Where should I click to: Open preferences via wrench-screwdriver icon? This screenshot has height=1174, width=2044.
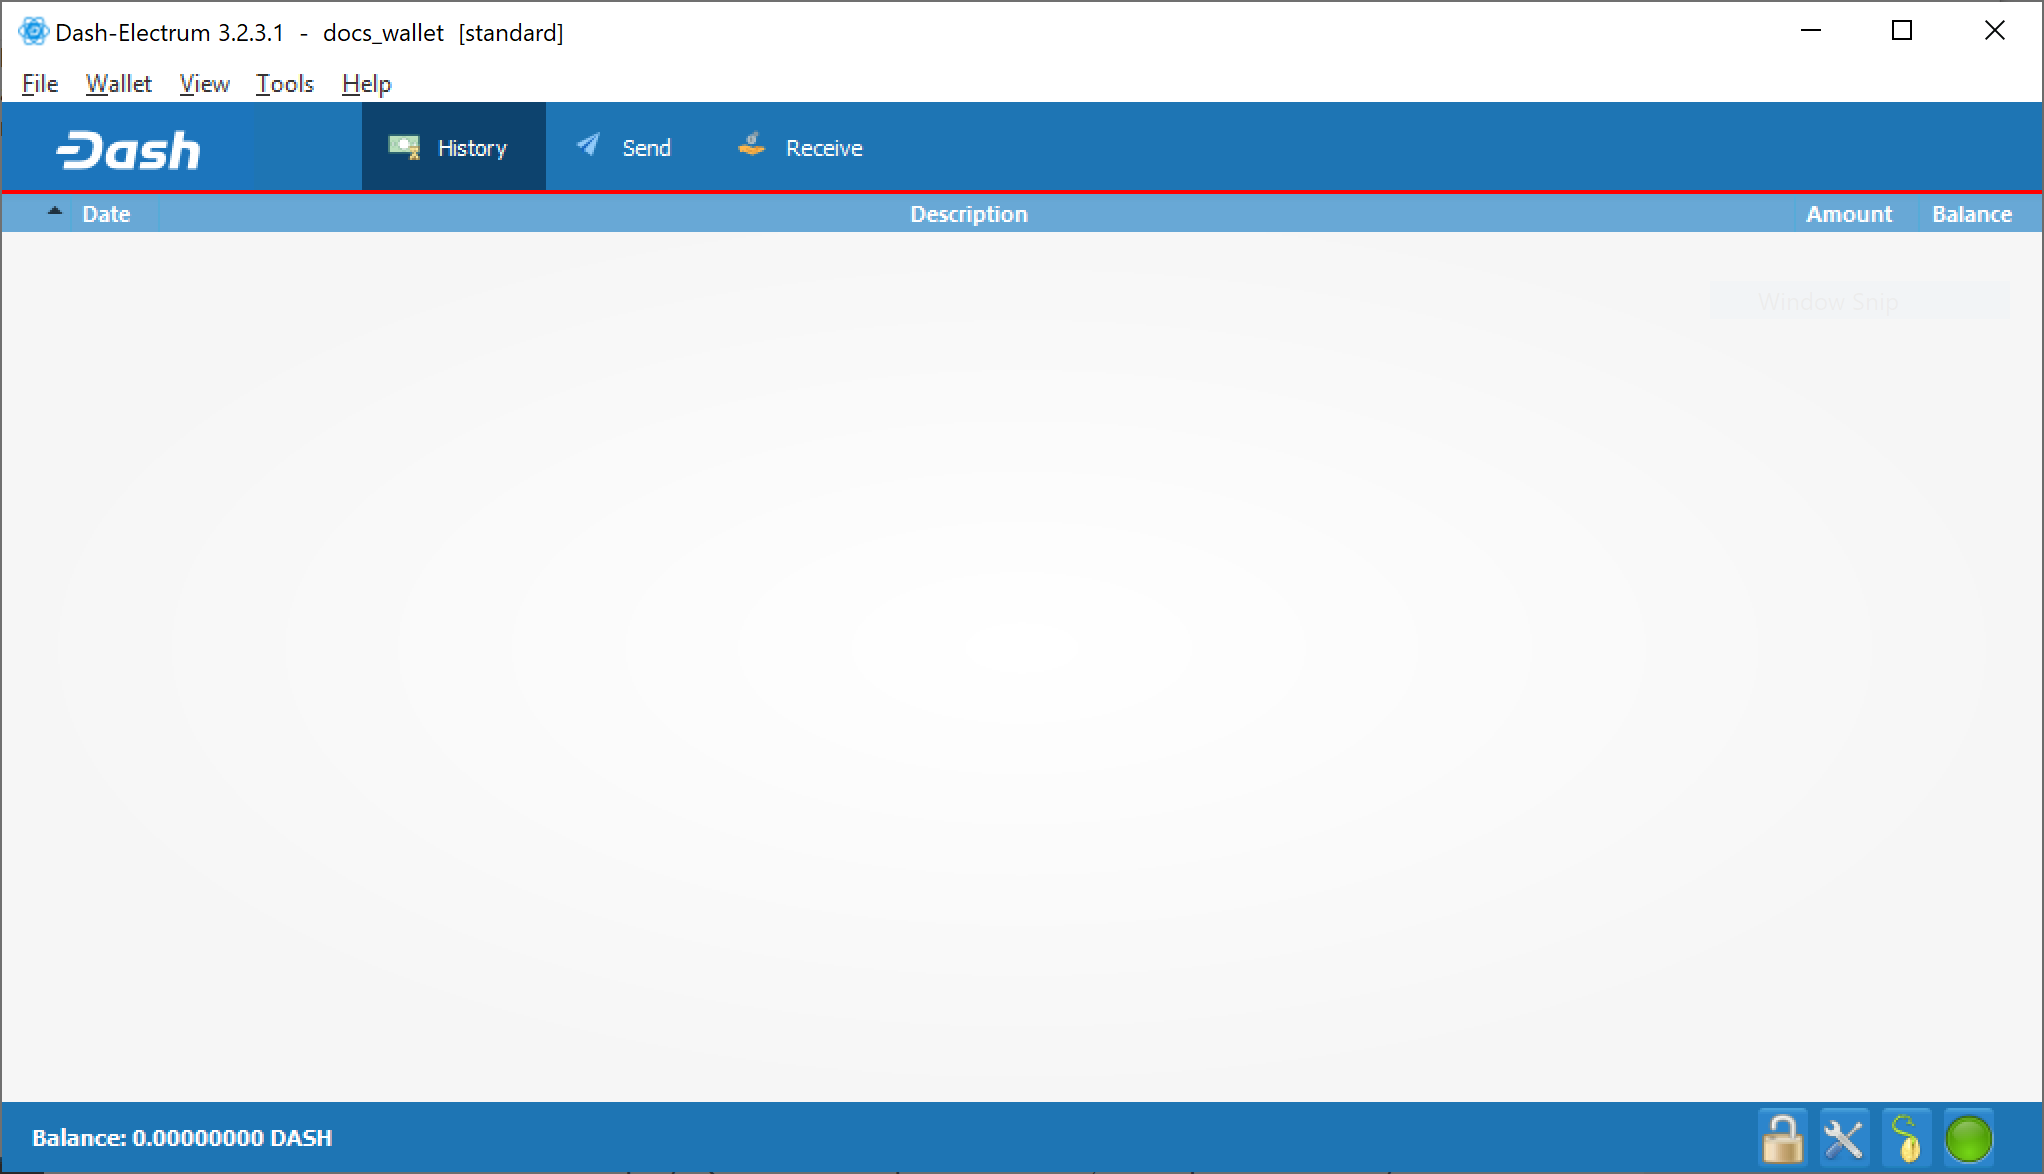point(1844,1138)
